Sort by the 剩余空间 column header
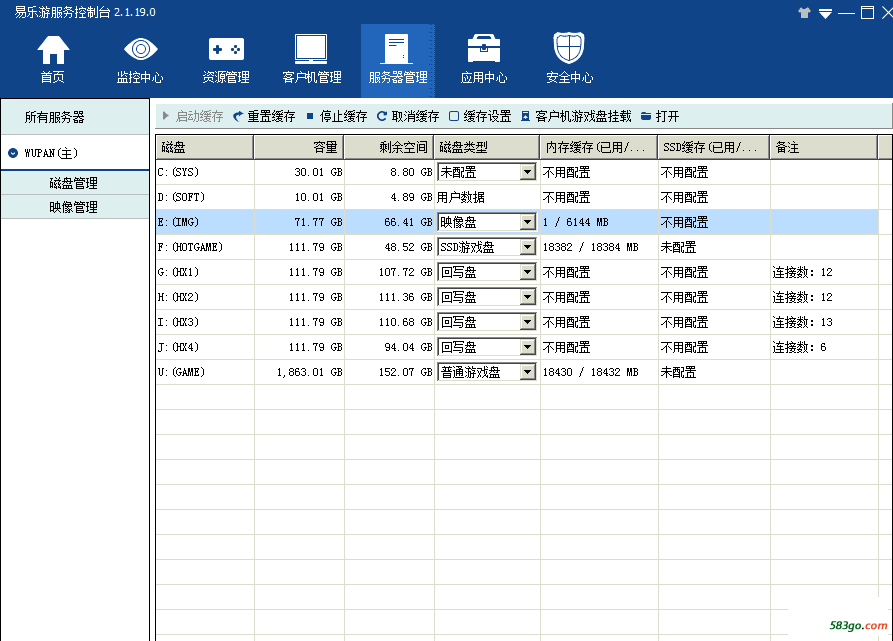 [x=388, y=147]
